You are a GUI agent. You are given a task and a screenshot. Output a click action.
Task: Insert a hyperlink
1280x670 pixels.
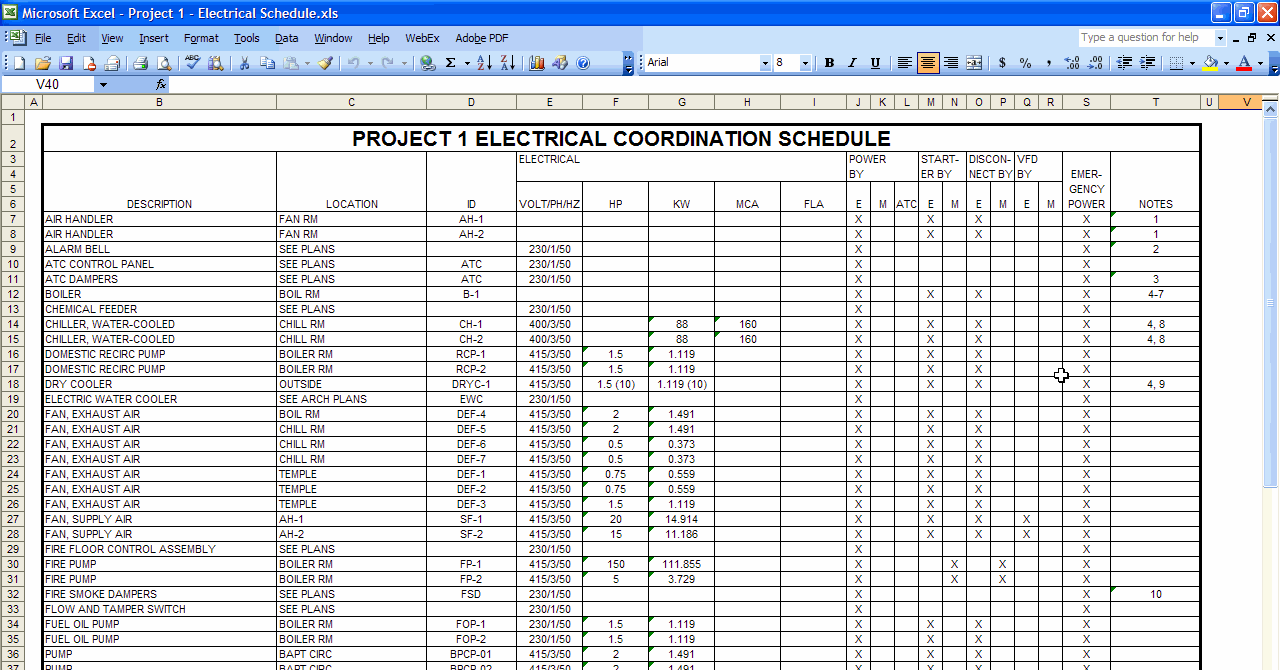(427, 62)
